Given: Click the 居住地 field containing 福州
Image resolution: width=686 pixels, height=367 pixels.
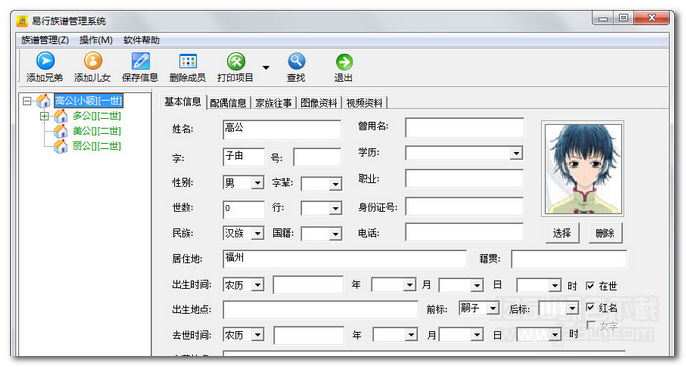Looking at the screenshot, I should pyautogui.click(x=345, y=259).
